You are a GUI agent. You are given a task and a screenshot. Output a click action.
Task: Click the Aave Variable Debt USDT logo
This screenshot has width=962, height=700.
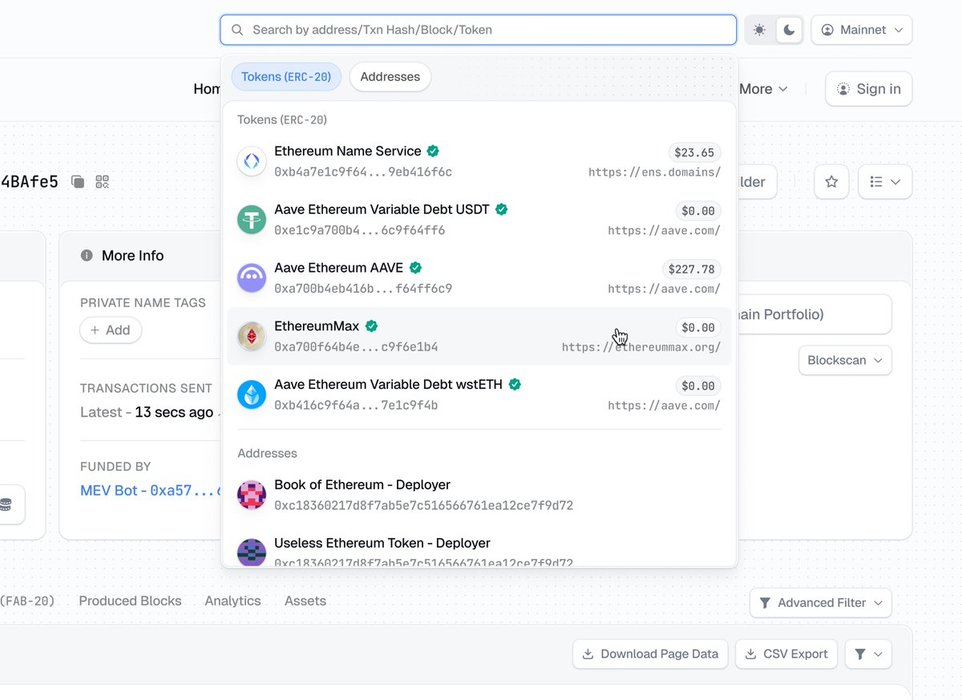[252, 220]
